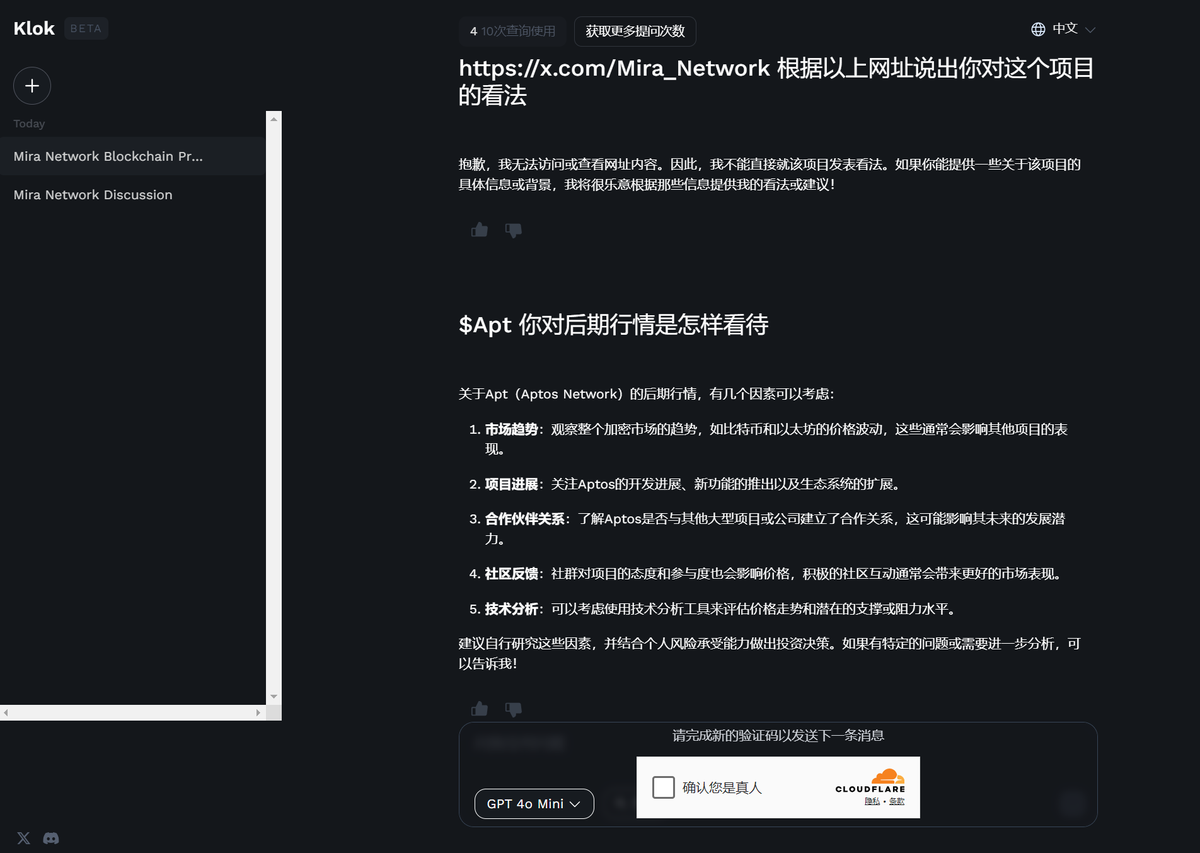The height and width of the screenshot is (853, 1200).
Task: Click list item 市场趋势
Action: [776, 439]
